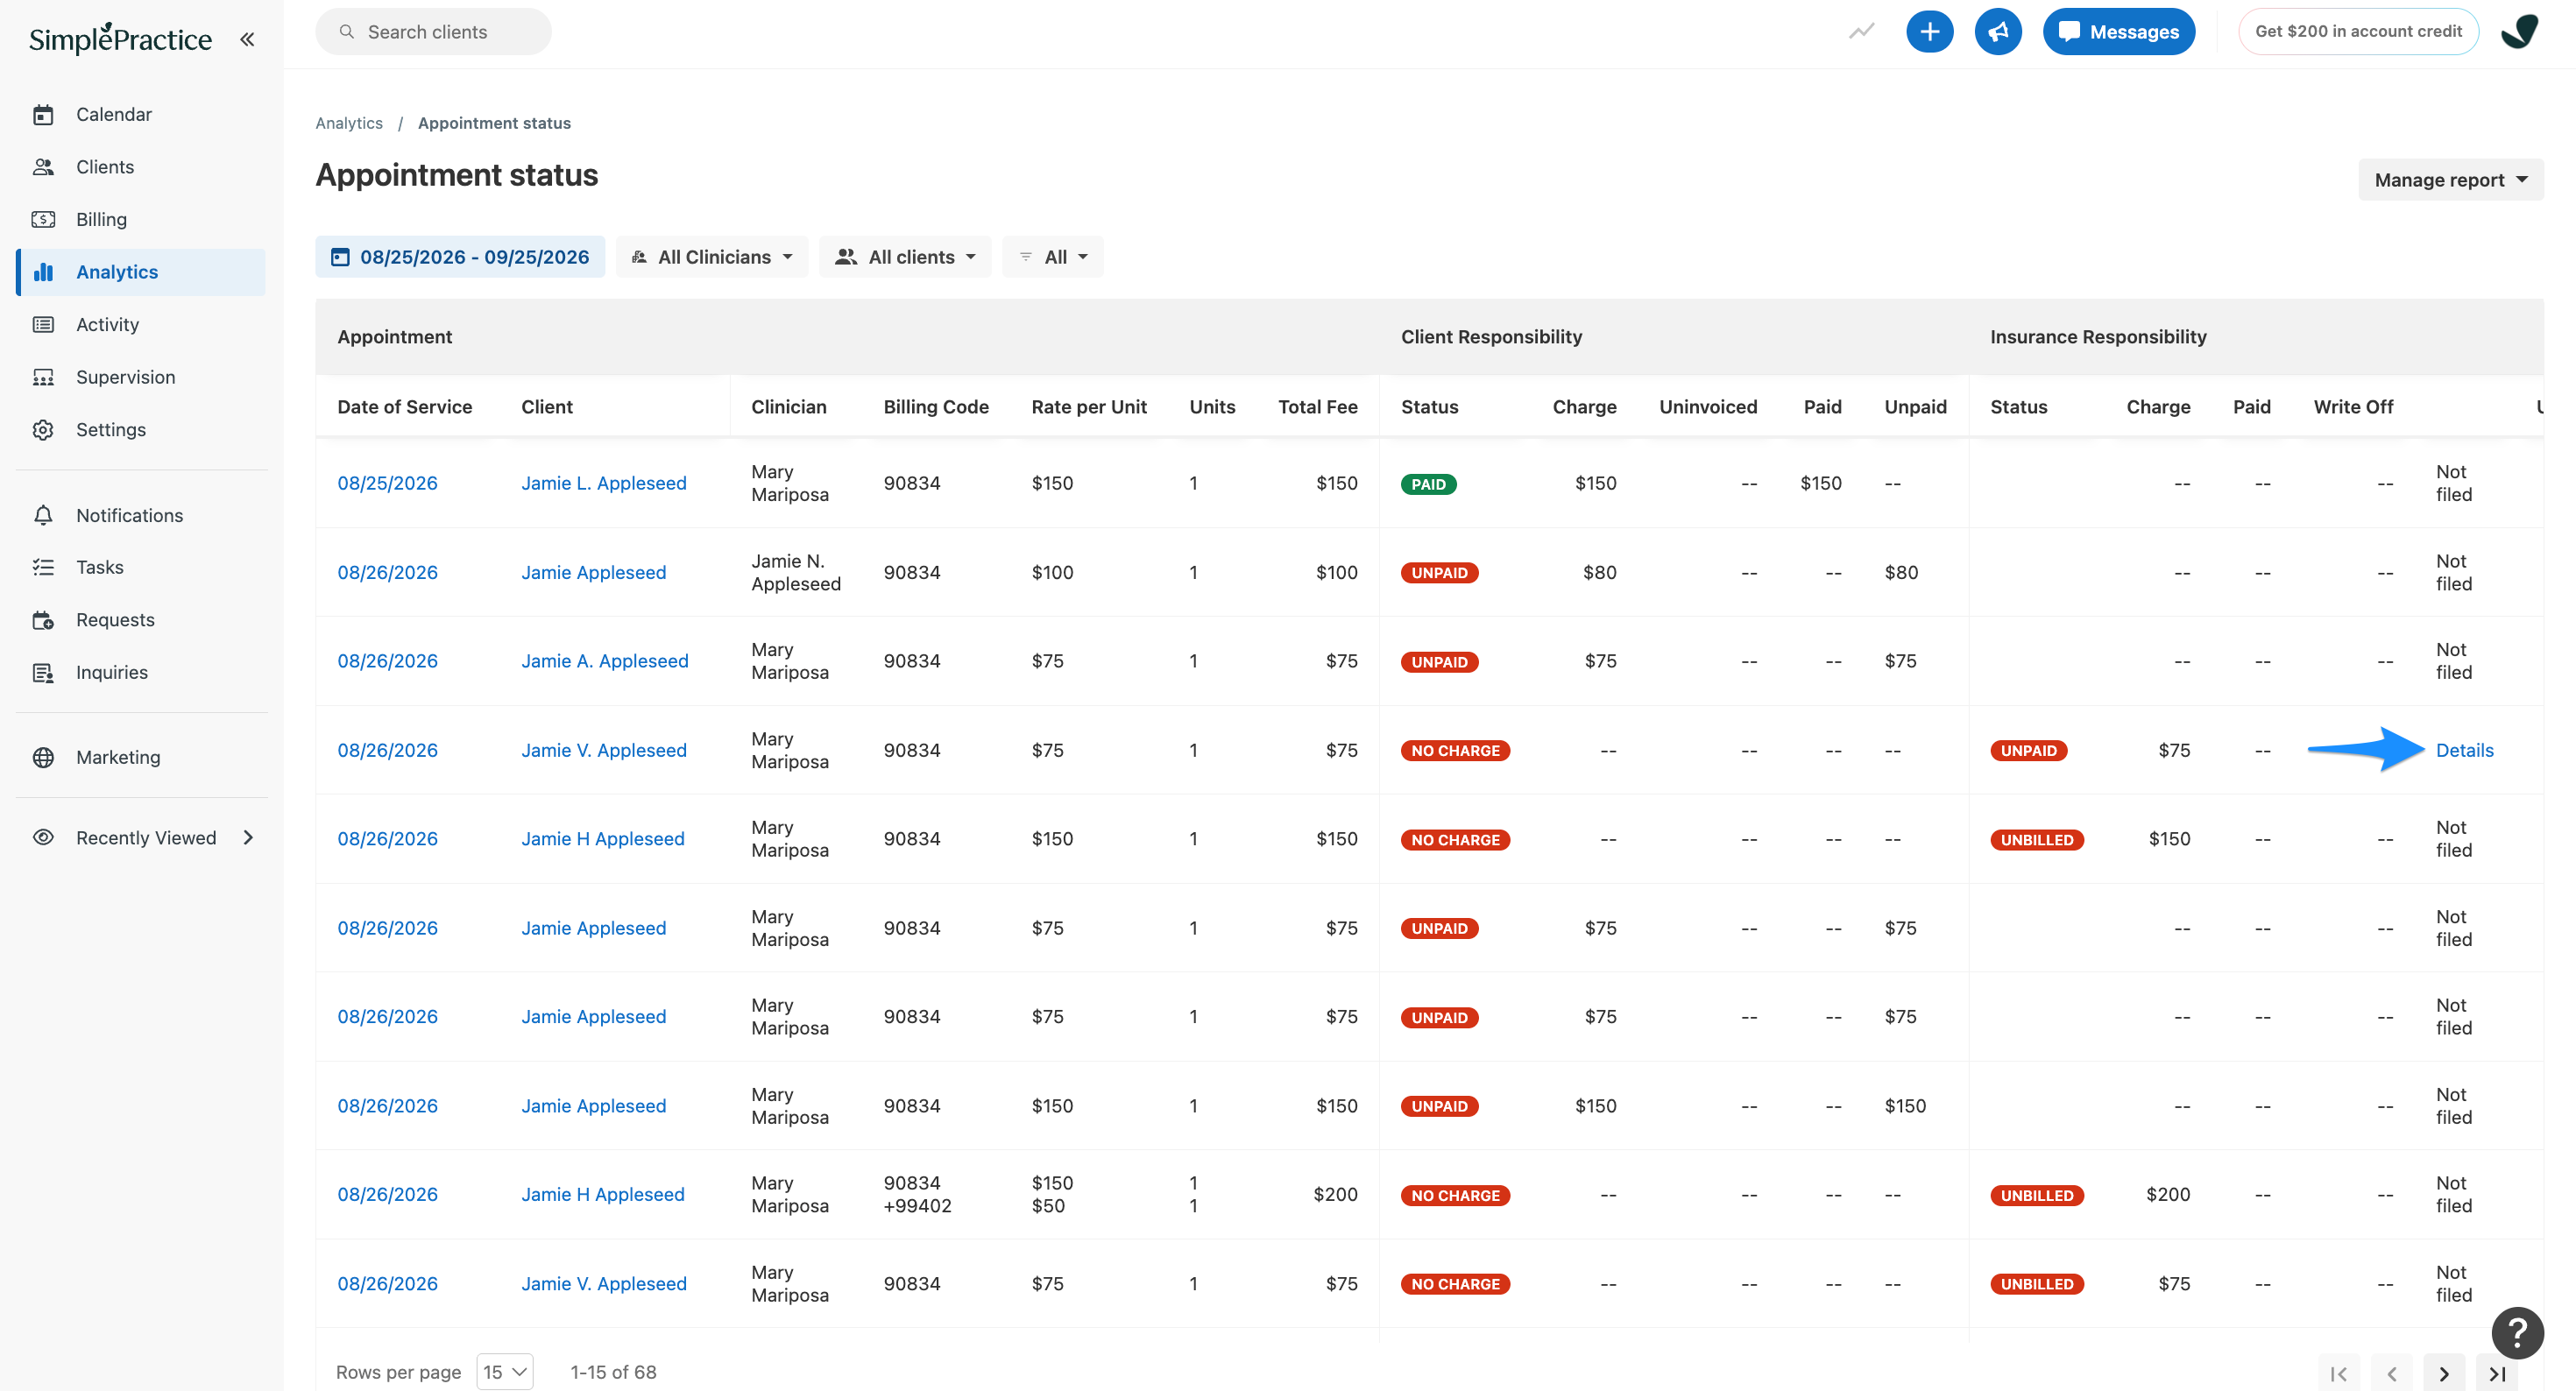View Notifications bell item
Image resolution: width=2576 pixels, height=1391 pixels.
coord(141,515)
